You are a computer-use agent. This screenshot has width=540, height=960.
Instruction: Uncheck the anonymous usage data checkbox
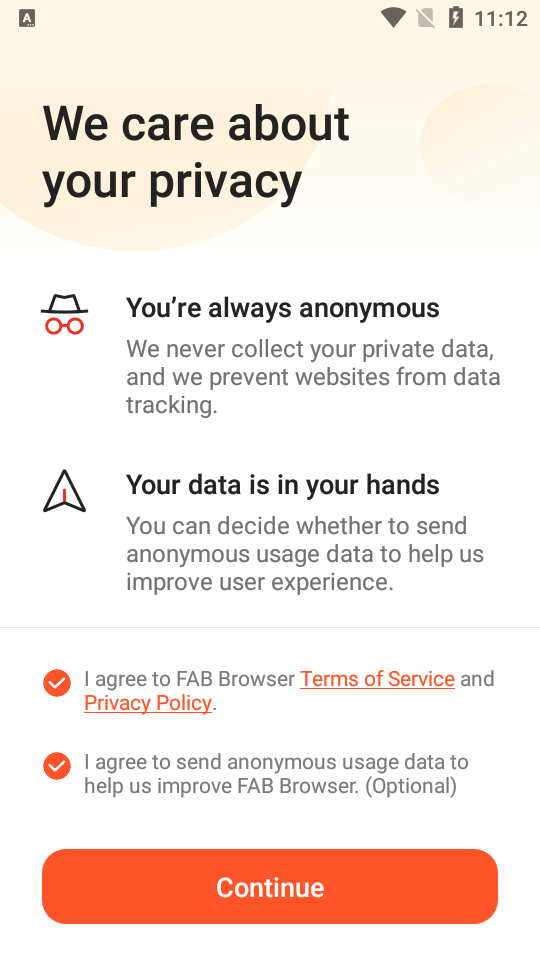pos(57,766)
